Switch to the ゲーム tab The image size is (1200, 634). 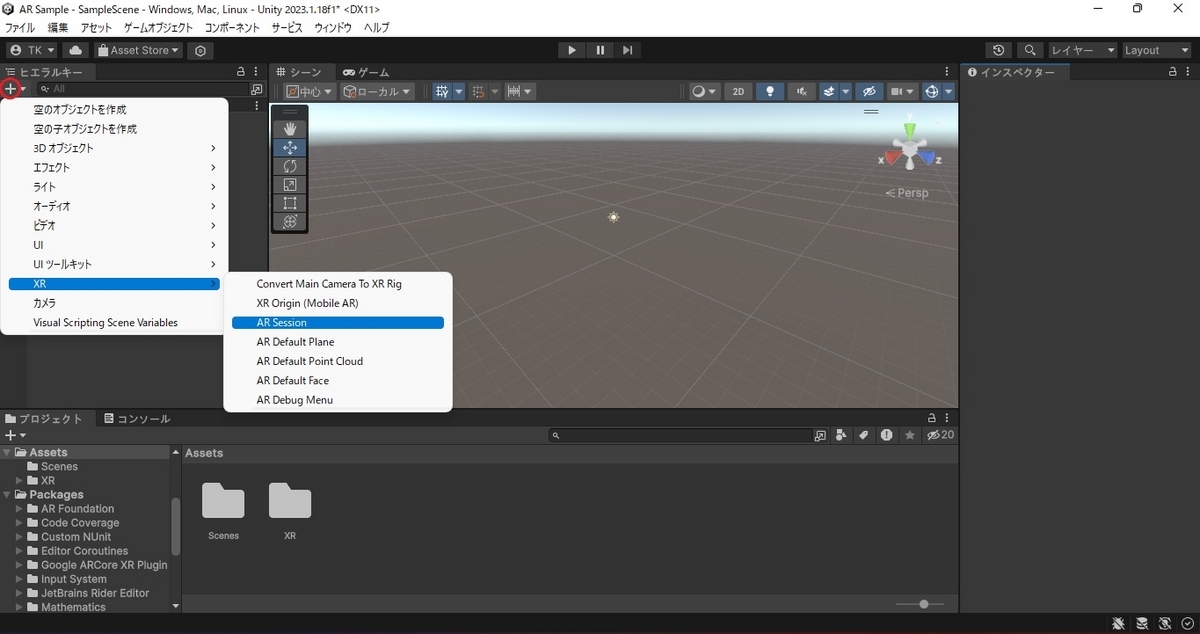coord(366,72)
